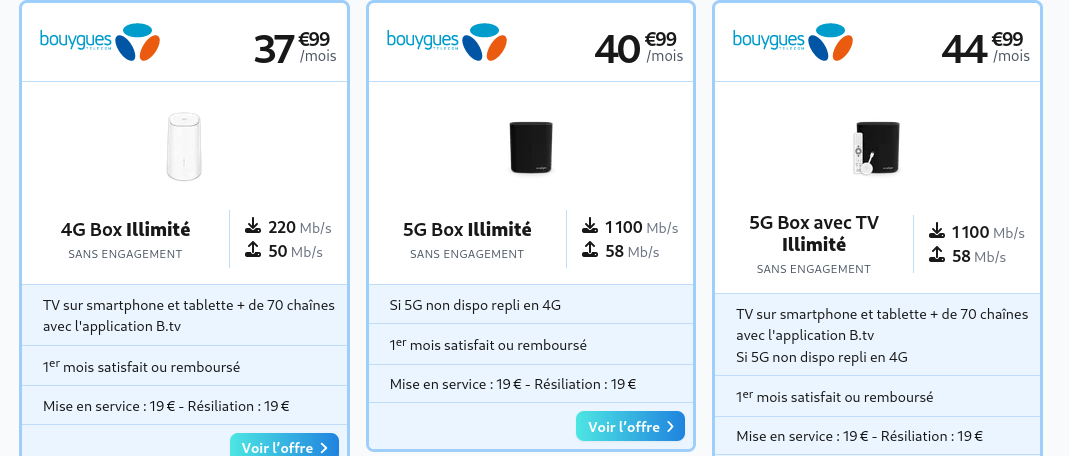Click the 37€99 per month price

coord(295,47)
